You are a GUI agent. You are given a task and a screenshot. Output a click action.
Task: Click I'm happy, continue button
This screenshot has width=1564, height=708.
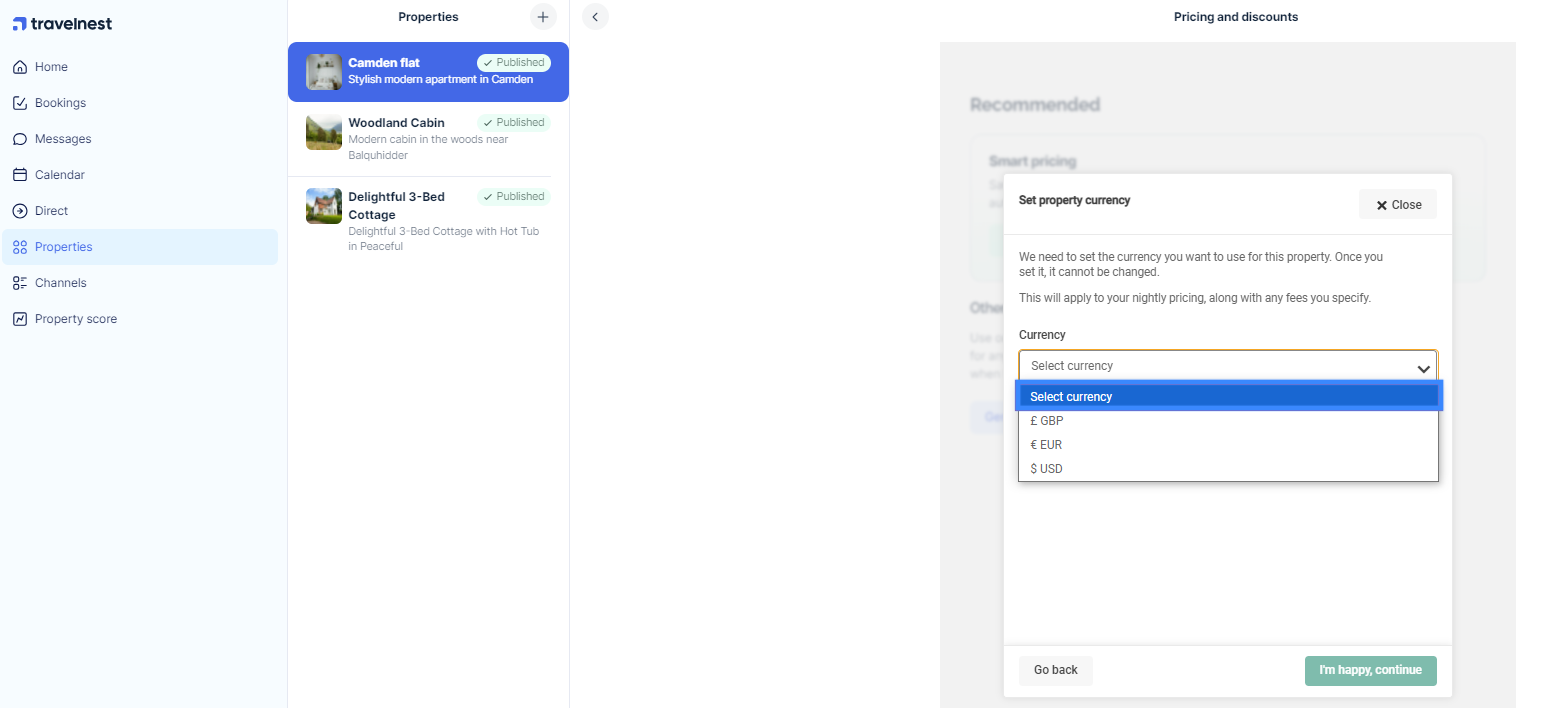[1370, 670]
